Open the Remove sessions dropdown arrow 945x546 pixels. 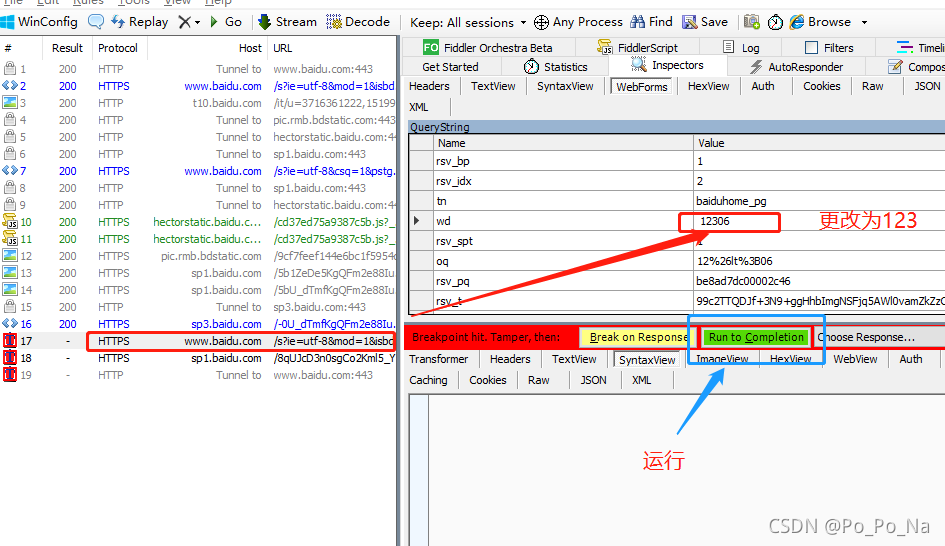click(x=197, y=23)
